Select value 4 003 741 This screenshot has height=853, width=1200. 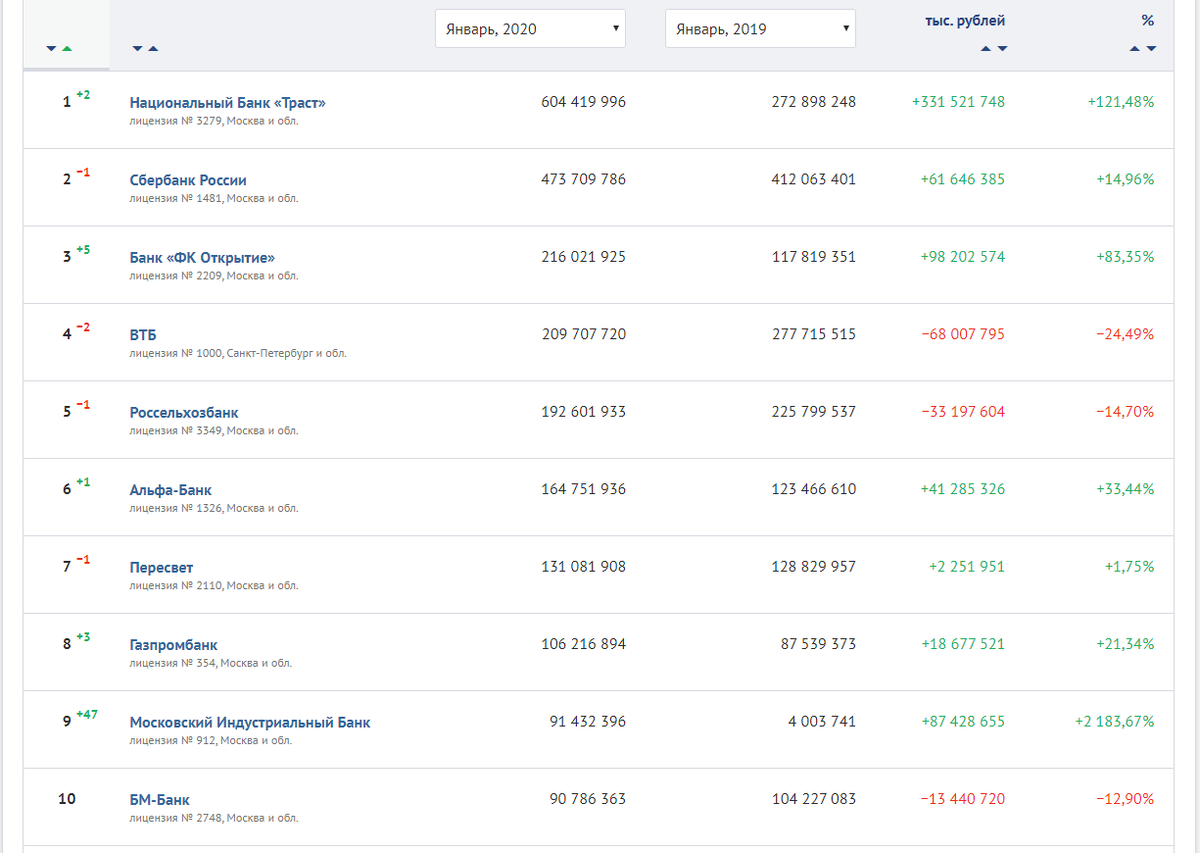(822, 722)
